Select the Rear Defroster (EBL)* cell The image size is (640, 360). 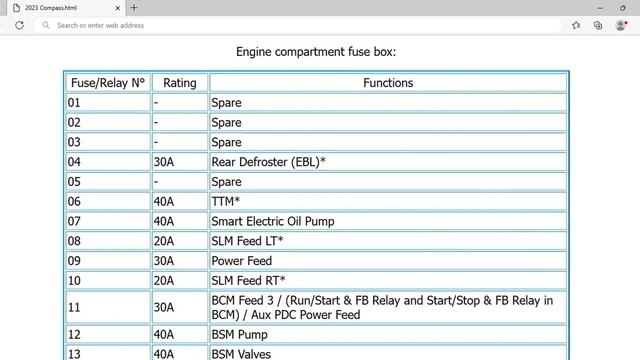[388, 162]
